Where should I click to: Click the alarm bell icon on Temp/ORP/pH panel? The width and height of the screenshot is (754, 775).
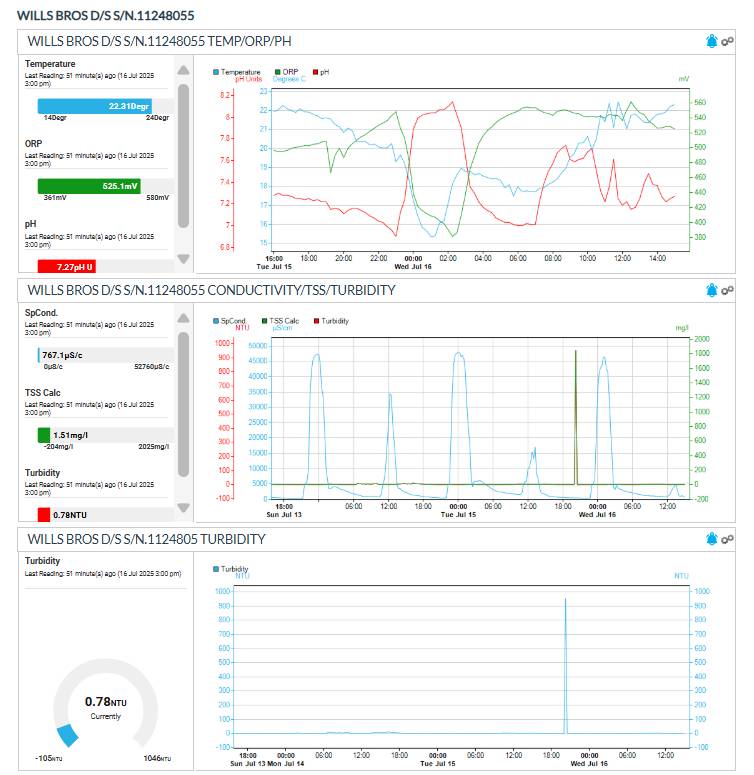712,42
